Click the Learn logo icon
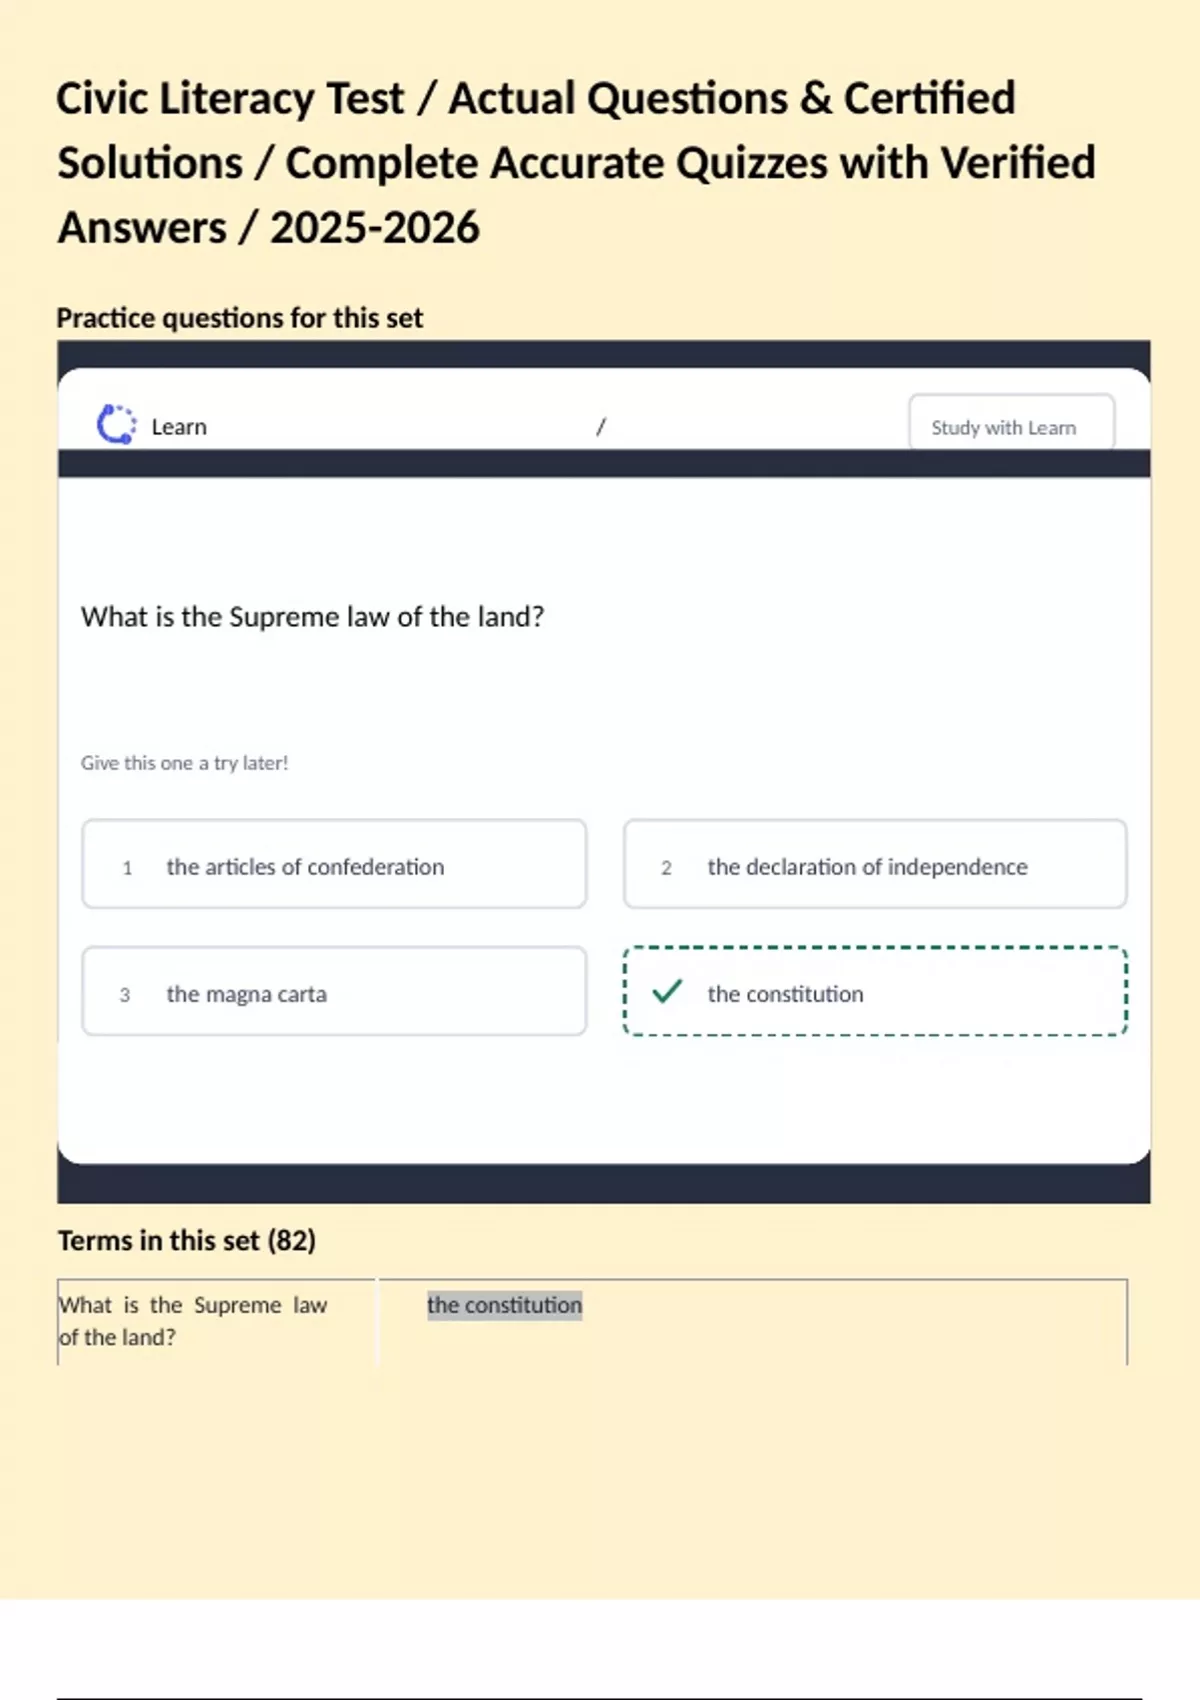 coord(116,424)
